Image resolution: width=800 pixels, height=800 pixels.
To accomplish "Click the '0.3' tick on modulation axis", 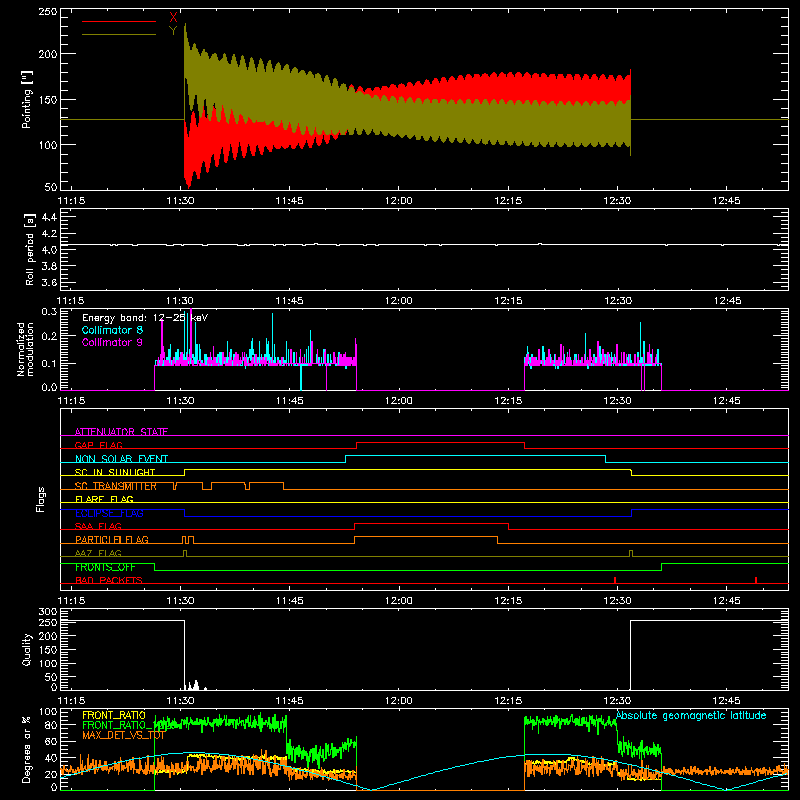I will click(49, 312).
